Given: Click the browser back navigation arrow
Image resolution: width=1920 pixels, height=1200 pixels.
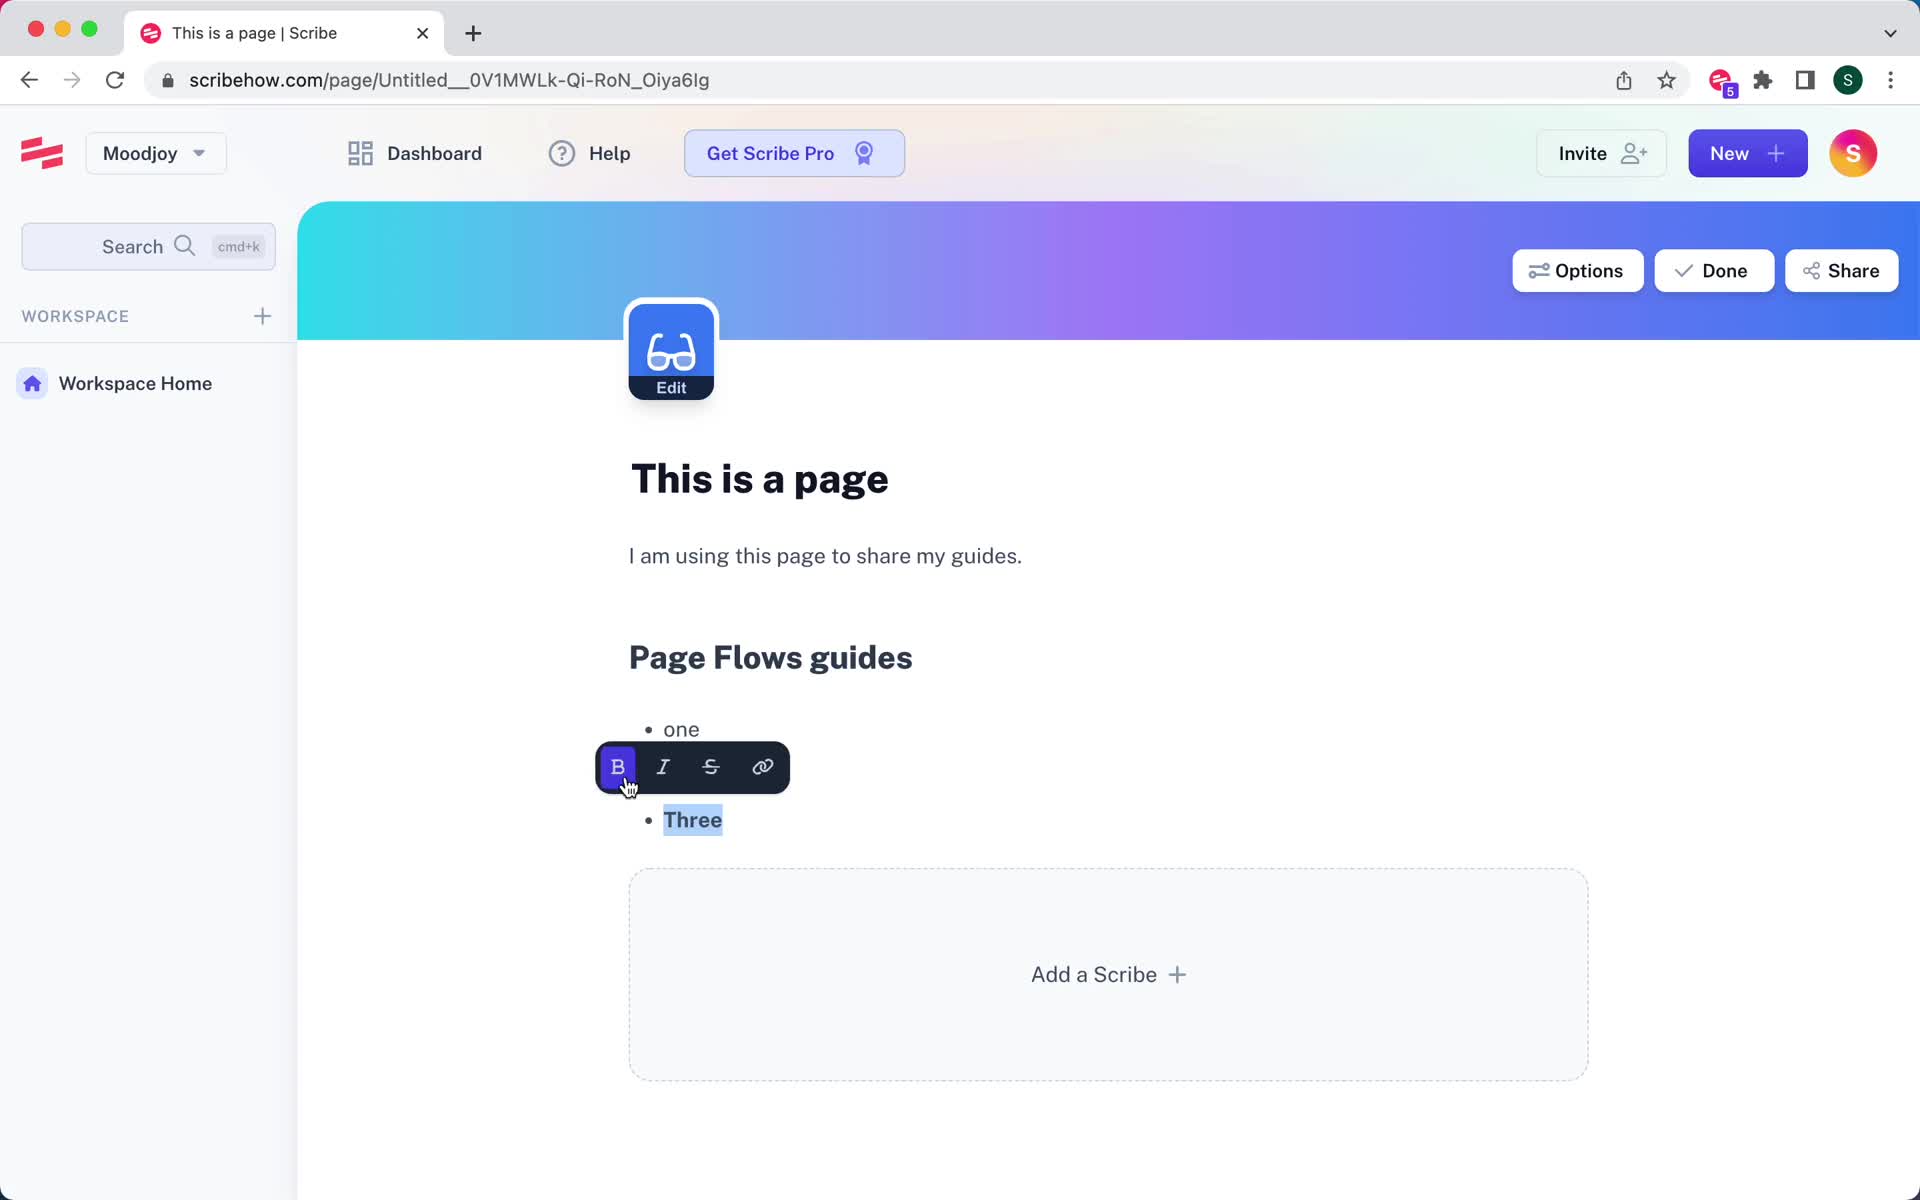Looking at the screenshot, I should 28,80.
